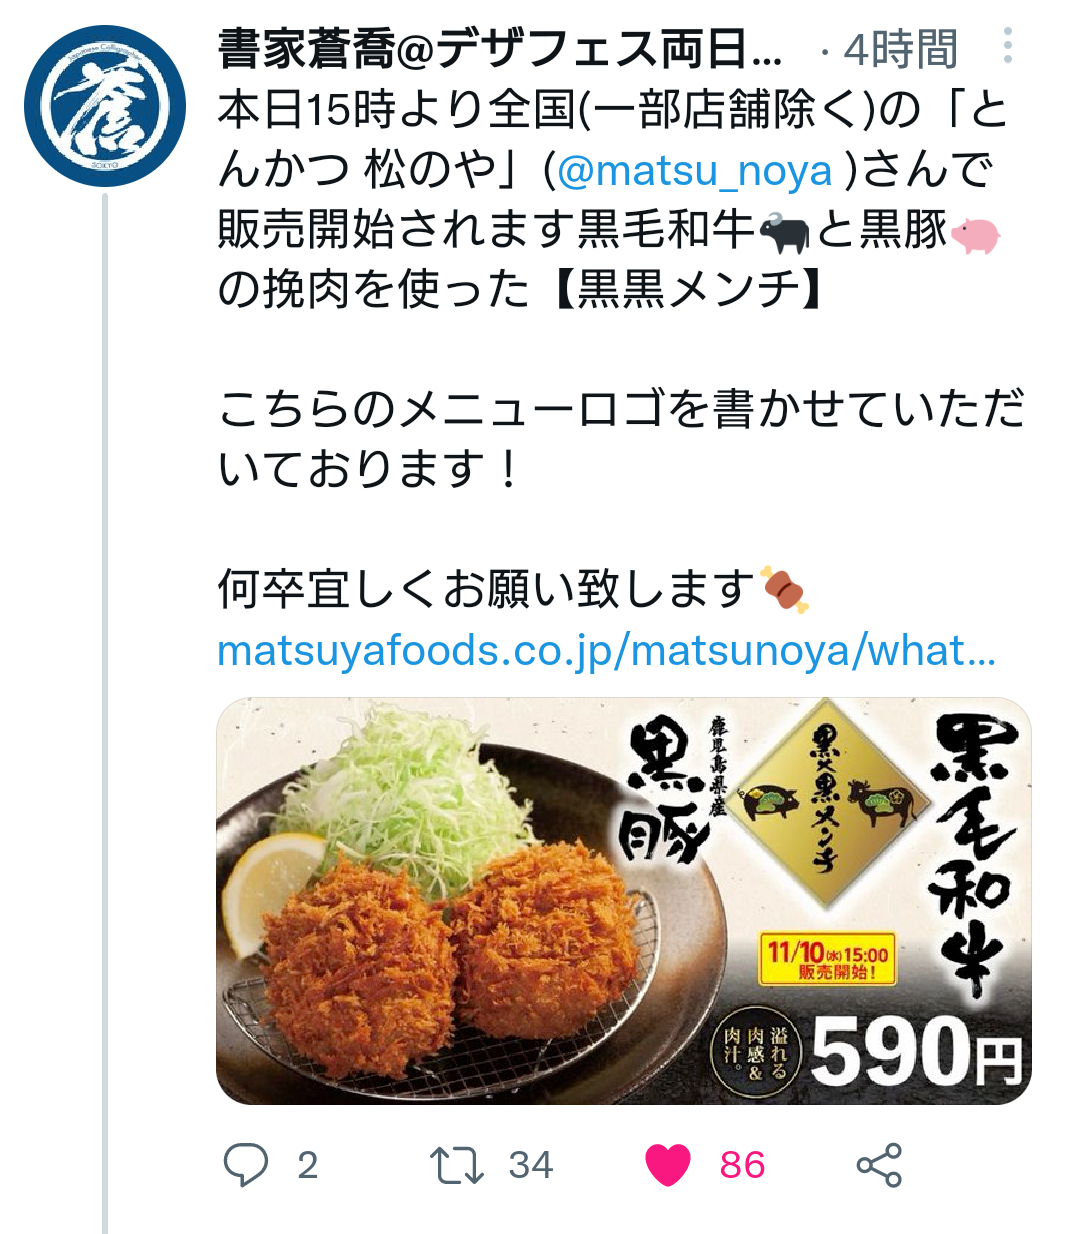Image resolution: width=1080 pixels, height=1234 pixels.
Task: Tap the share icon
Action: [x=879, y=1165]
